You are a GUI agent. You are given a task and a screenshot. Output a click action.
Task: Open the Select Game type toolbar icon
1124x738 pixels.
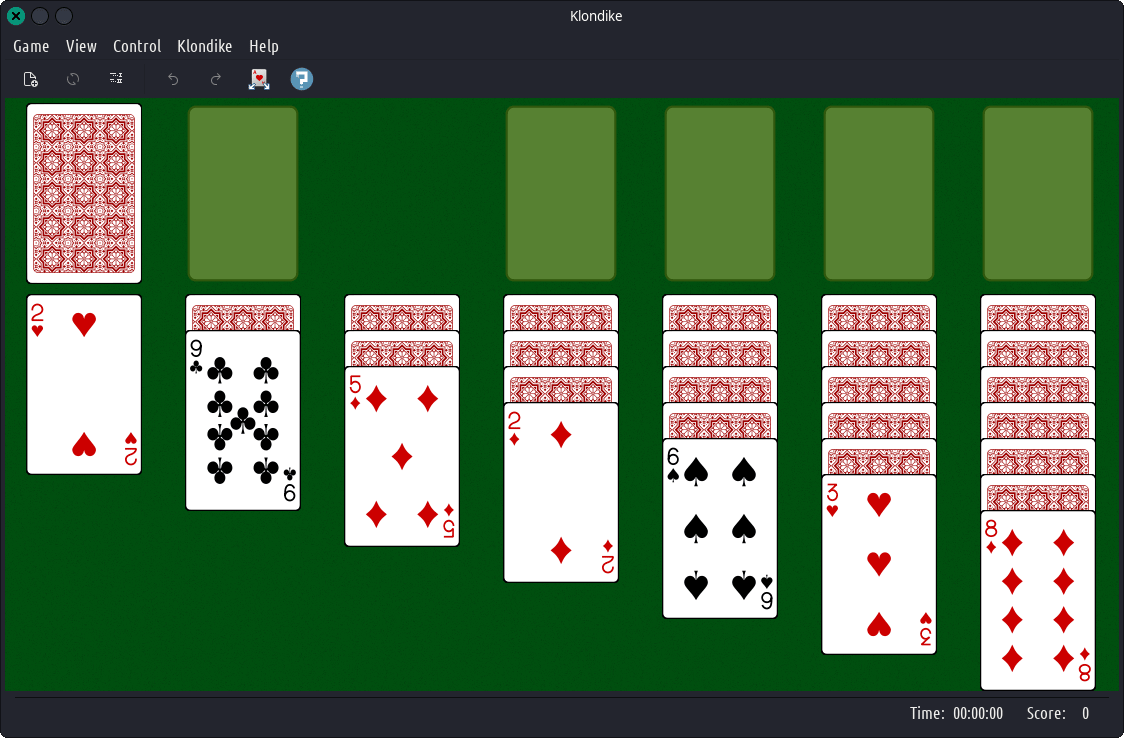click(x=116, y=79)
